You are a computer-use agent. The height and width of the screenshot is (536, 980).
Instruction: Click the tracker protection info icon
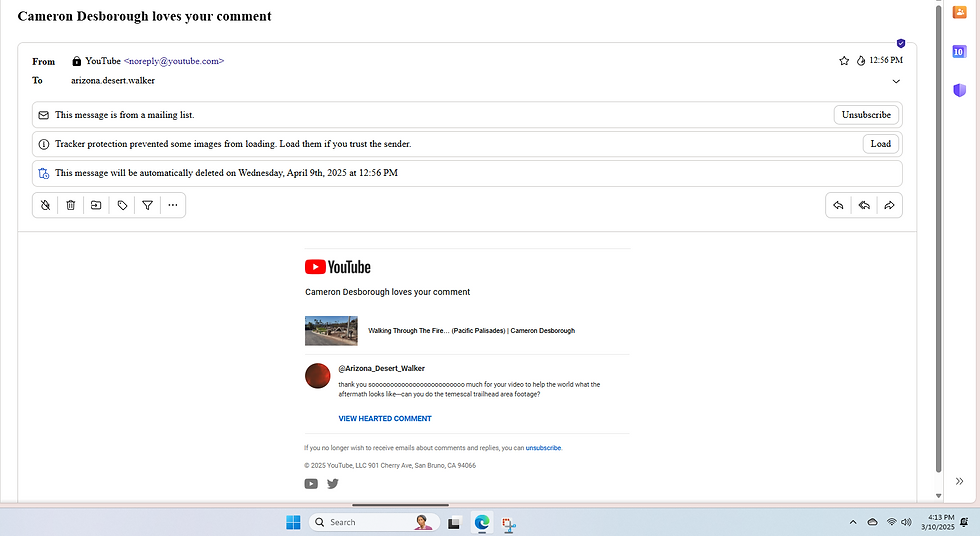click(44, 144)
